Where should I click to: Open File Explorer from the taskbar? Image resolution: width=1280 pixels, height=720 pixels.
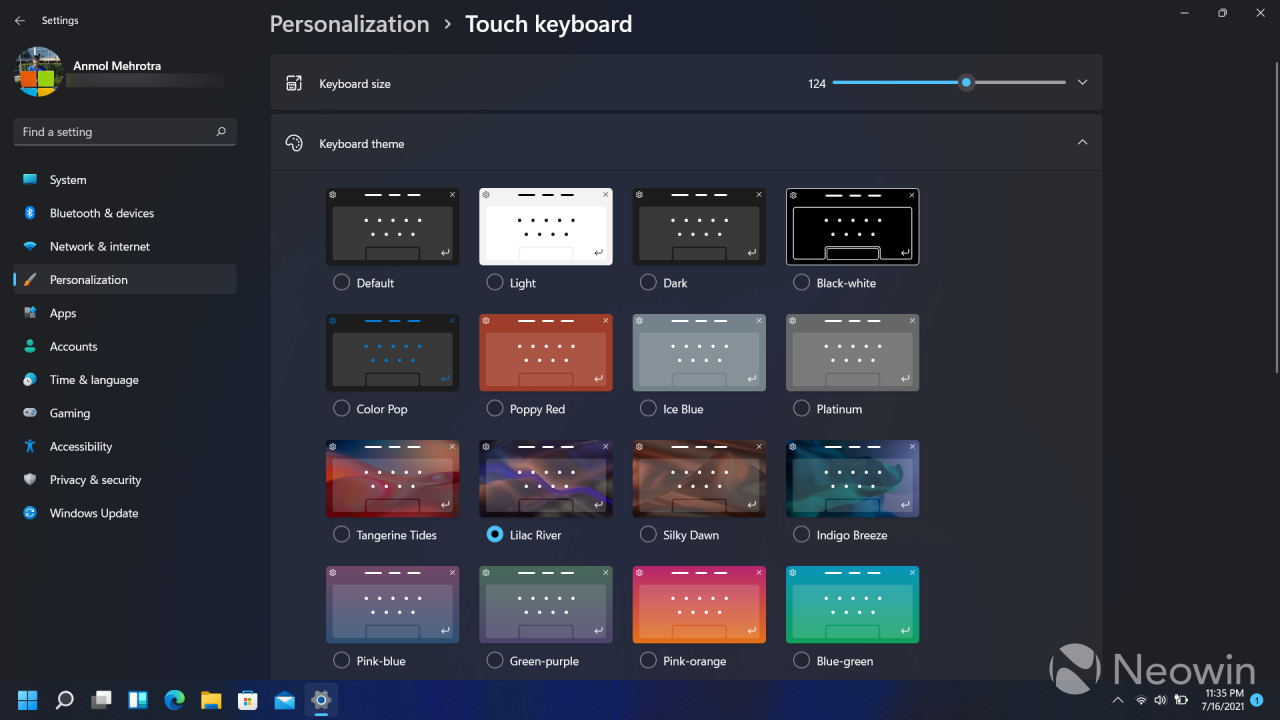click(x=211, y=700)
